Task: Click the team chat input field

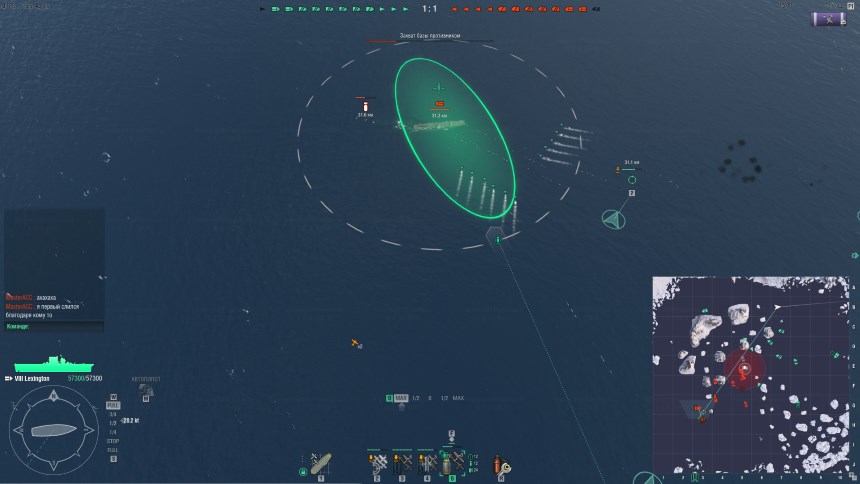Action: tap(54, 326)
